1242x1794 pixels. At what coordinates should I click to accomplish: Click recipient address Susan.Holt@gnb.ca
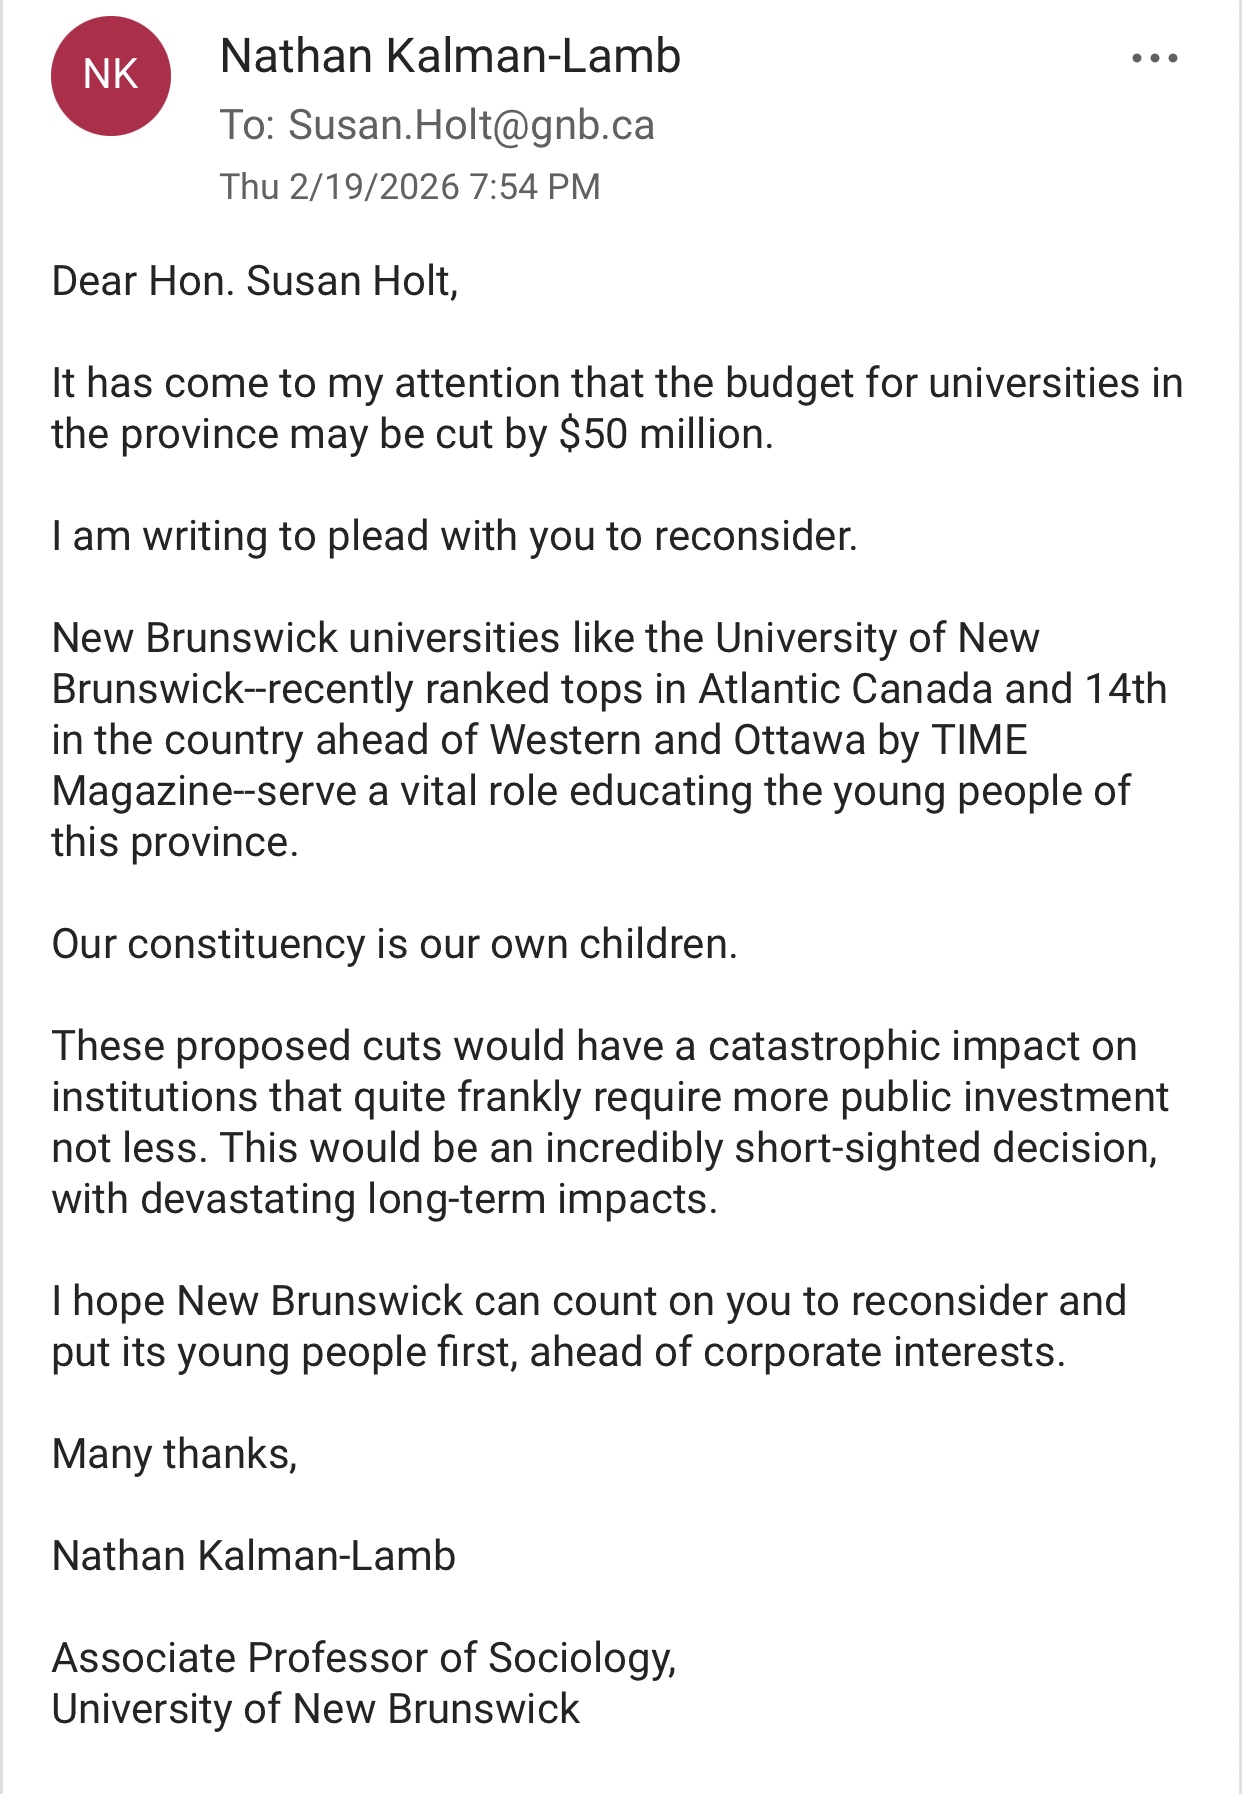(471, 126)
